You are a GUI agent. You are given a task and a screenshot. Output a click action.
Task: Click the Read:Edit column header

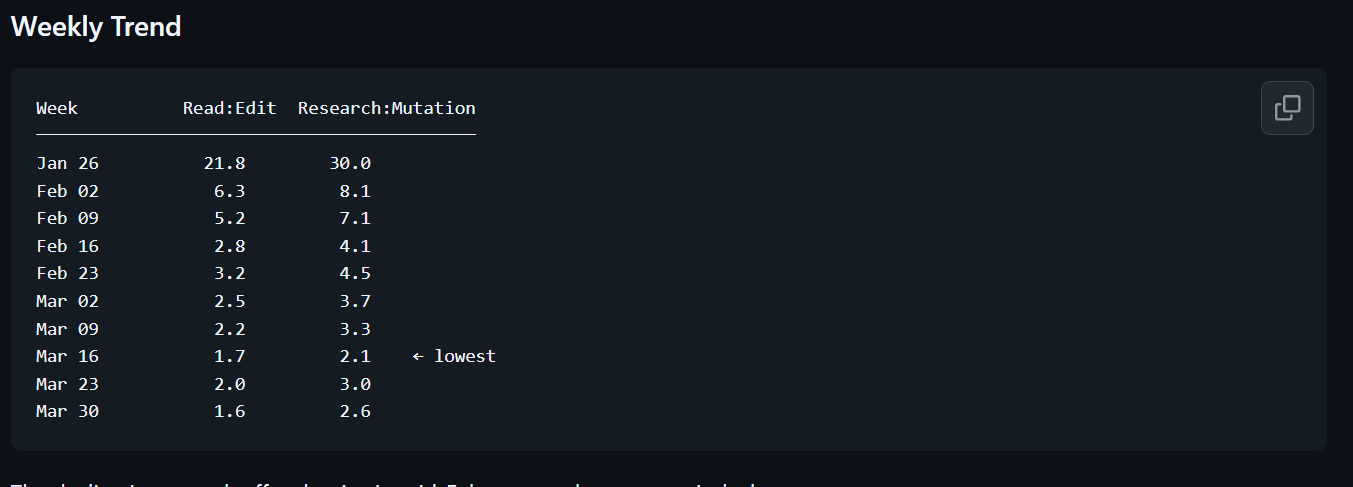[229, 108]
